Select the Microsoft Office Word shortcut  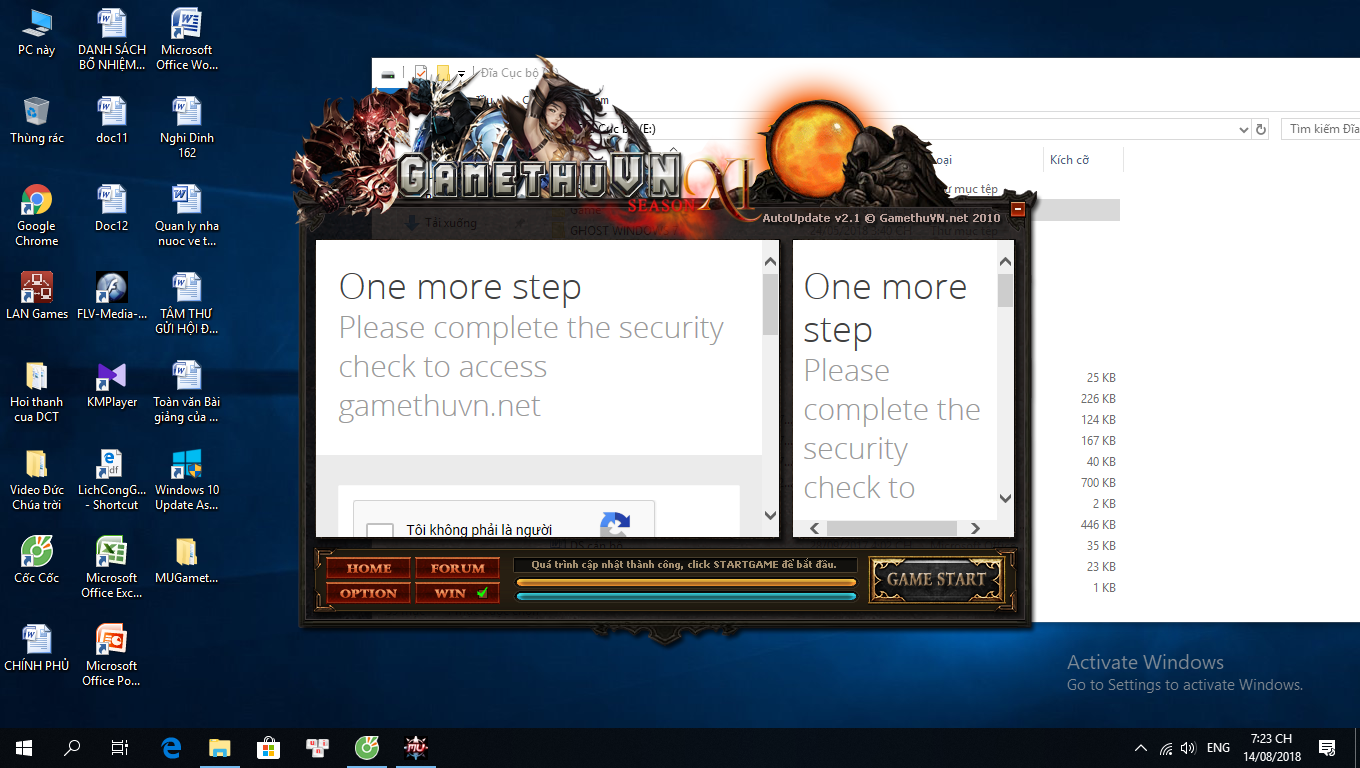(186, 39)
